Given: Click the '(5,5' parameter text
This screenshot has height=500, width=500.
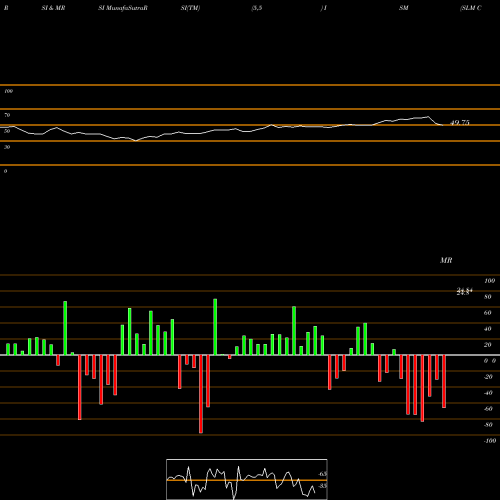Looking at the screenshot, I should coord(257,8).
